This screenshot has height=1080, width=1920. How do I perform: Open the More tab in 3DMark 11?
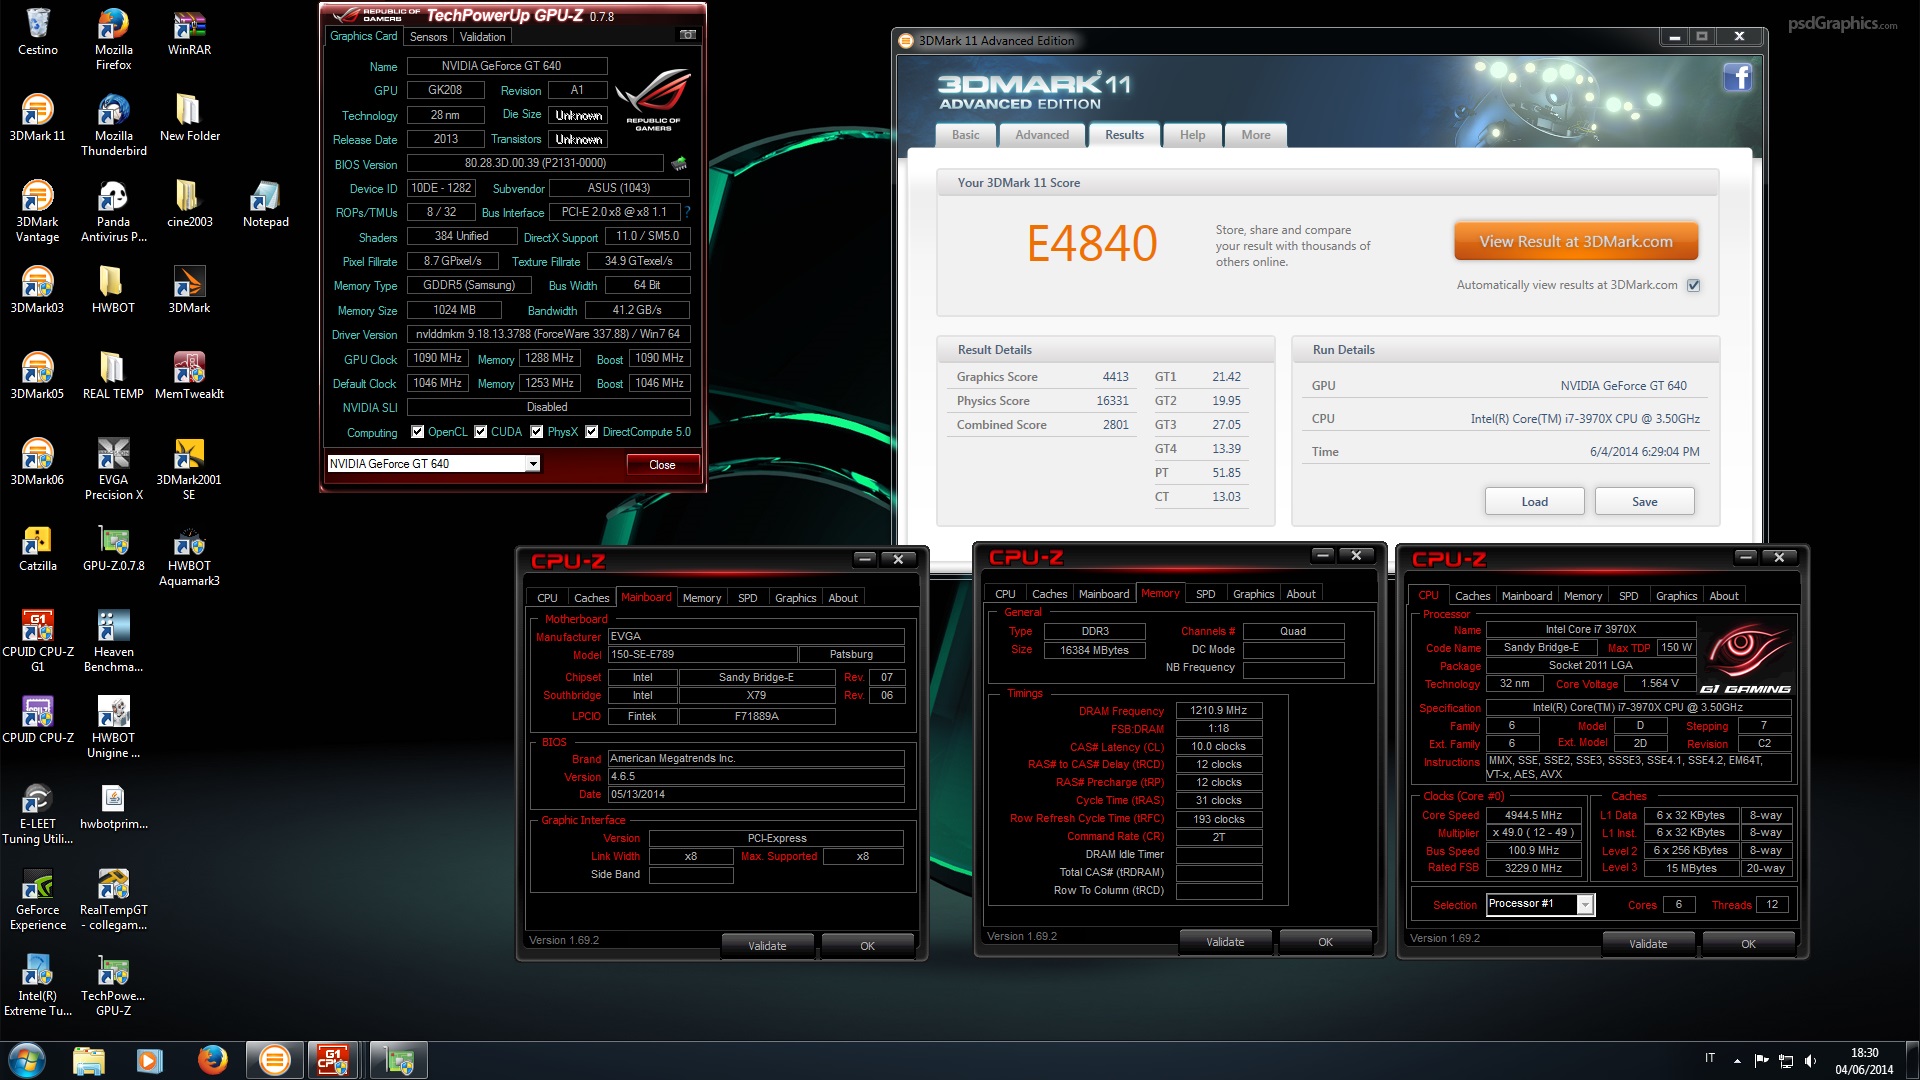(x=1256, y=135)
